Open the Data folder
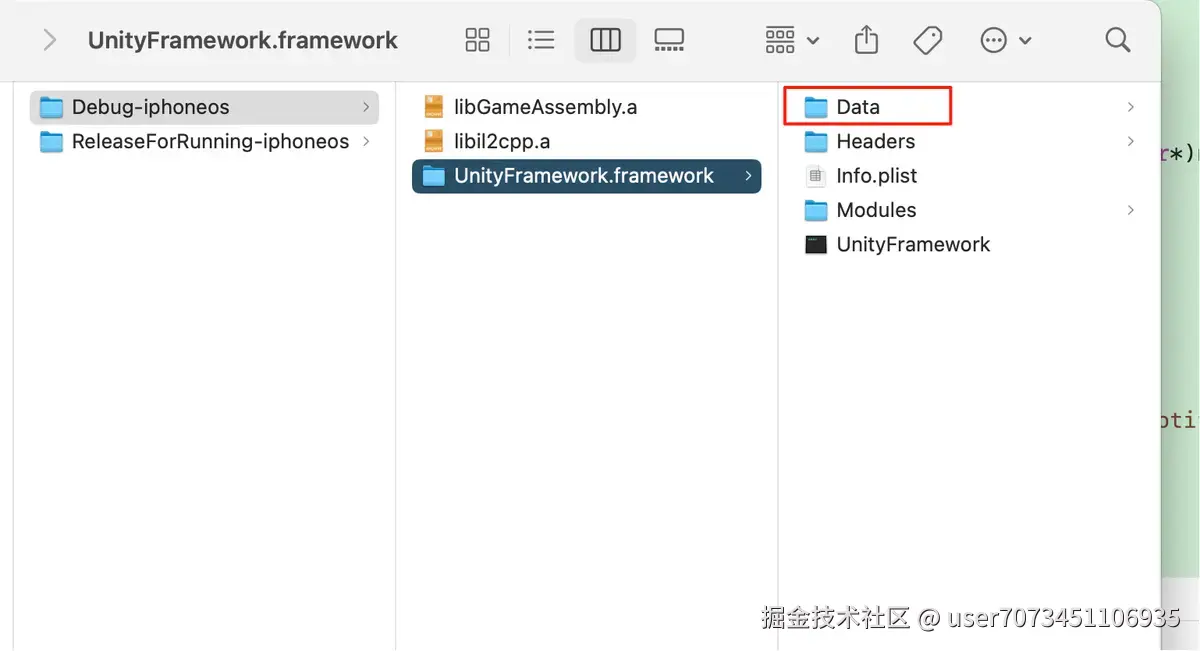This screenshot has height=651, width=1200. (857, 107)
